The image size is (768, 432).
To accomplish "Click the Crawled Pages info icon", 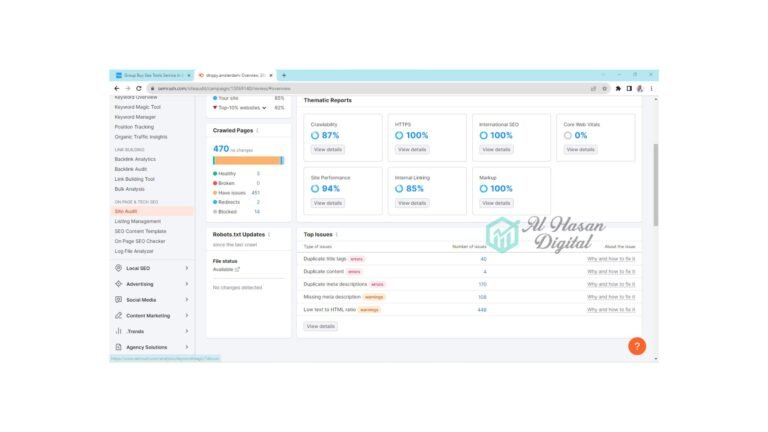I will pyautogui.click(x=257, y=130).
